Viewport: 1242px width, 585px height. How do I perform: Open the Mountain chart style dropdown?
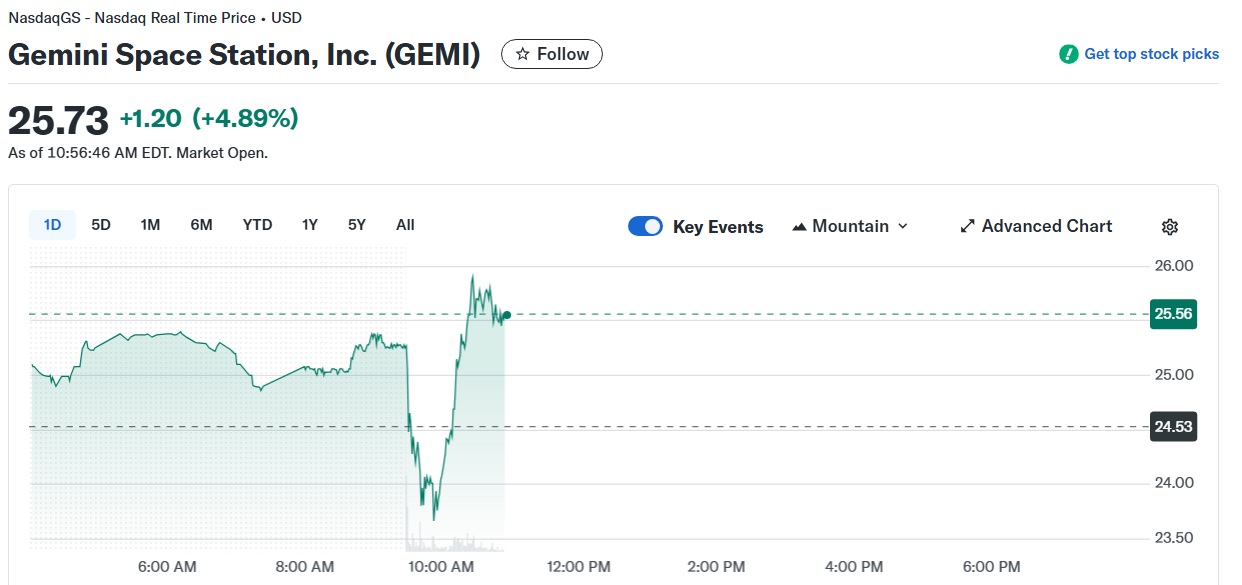coord(850,226)
